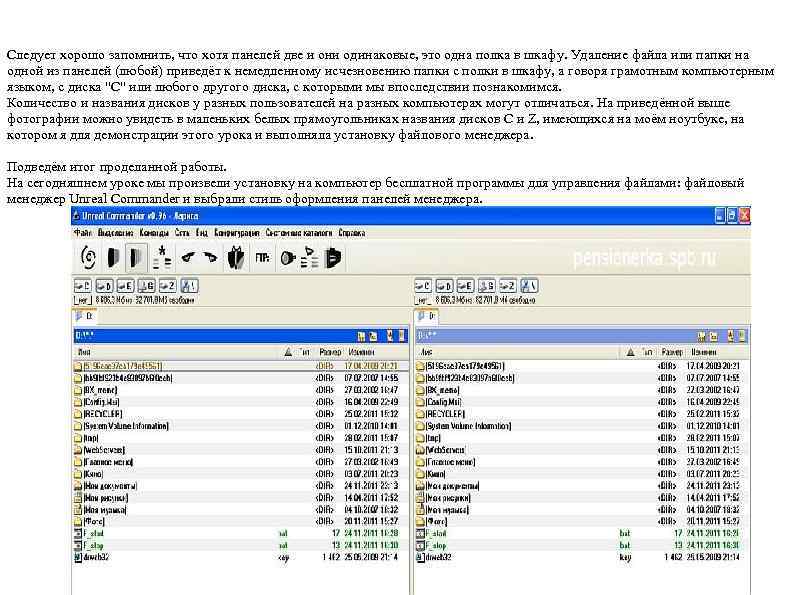The image size is (794, 595).
Task: Select [tmp] folder in the right panel
Action: pyautogui.click(x=582, y=438)
